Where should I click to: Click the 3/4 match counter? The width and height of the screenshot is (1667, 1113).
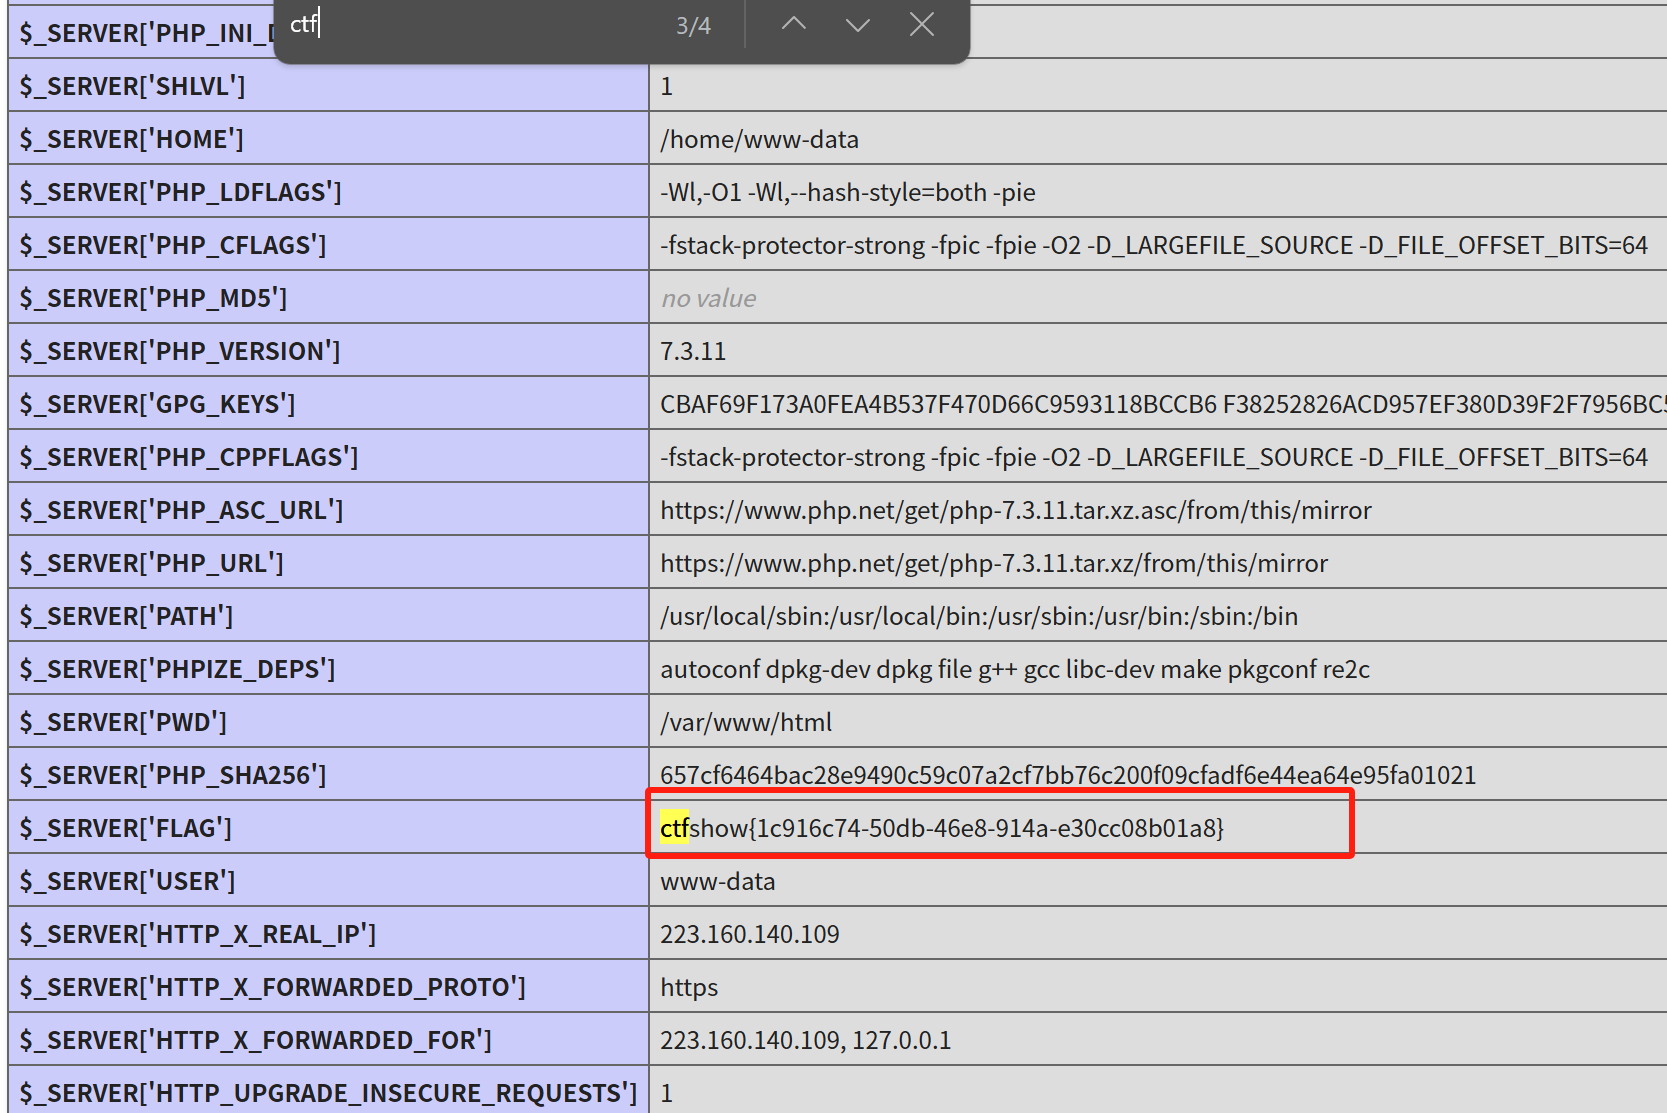point(693,26)
